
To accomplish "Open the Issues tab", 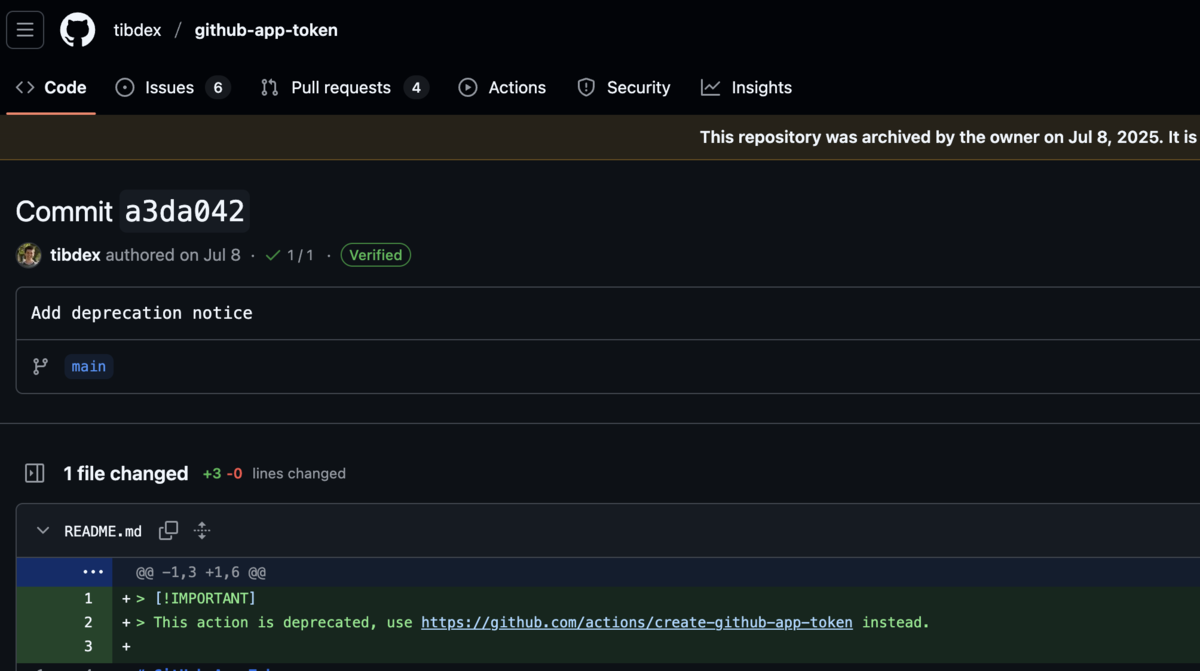I will [x=172, y=88].
